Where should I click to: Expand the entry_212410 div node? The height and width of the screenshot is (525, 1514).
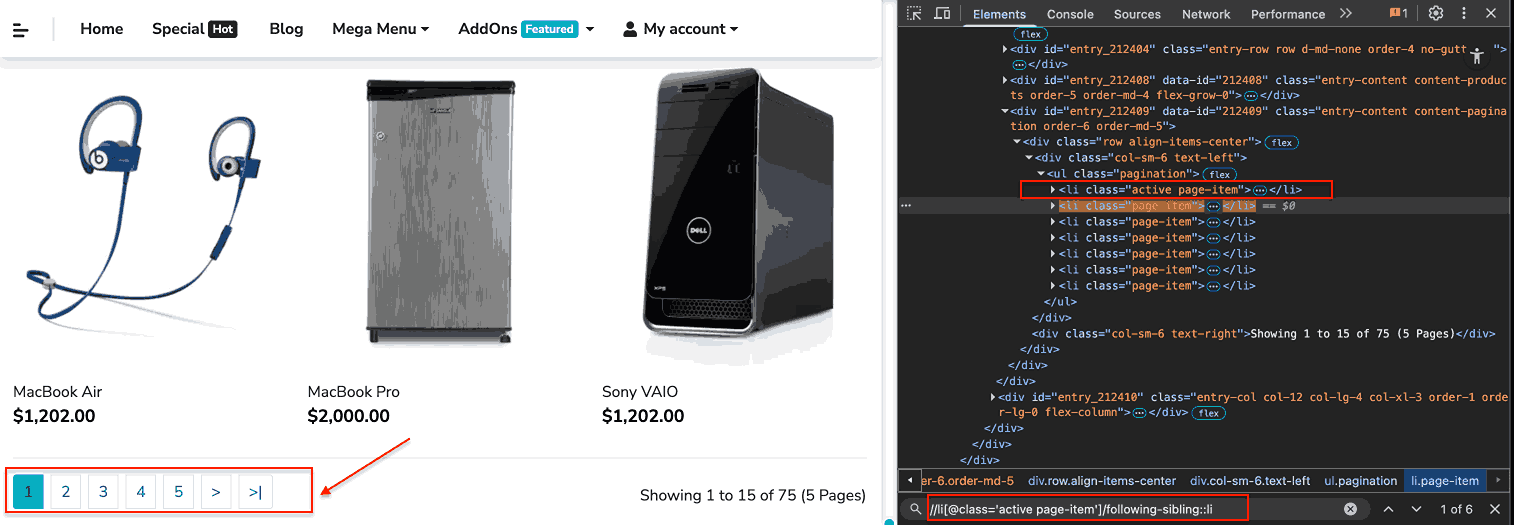pyautogui.click(x=993, y=397)
